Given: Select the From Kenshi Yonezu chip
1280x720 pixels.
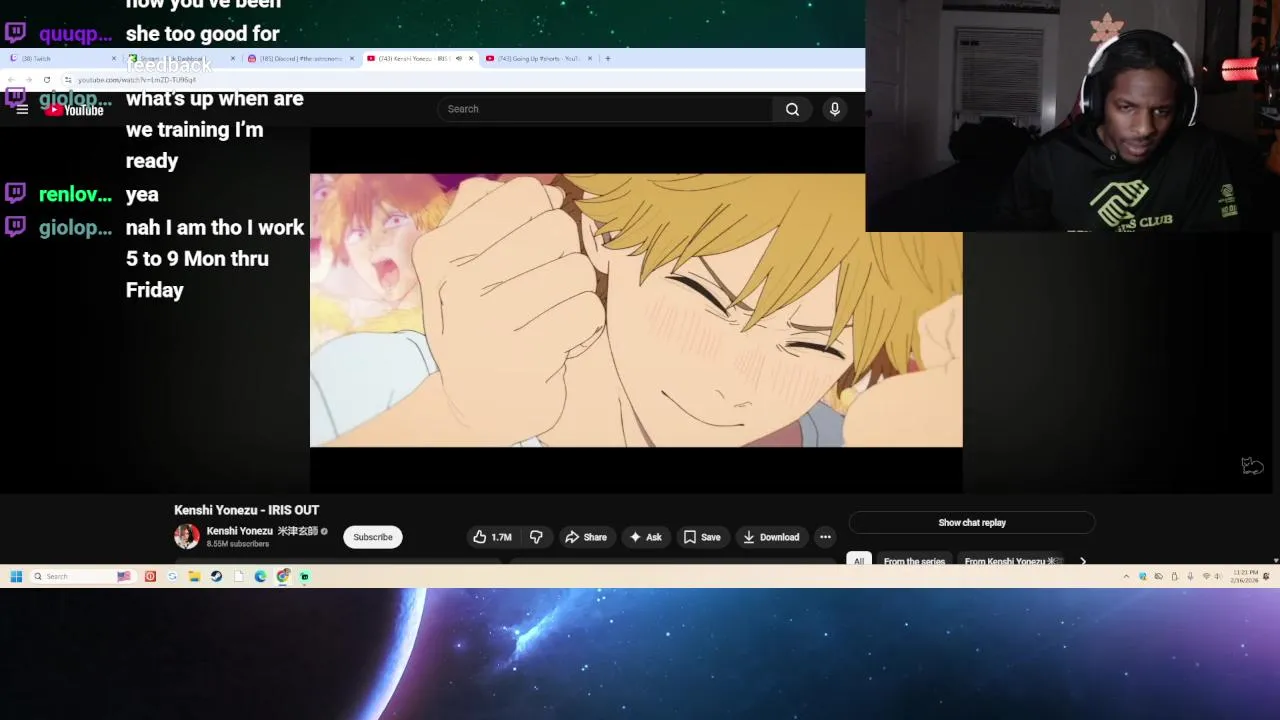Looking at the screenshot, I should pyautogui.click(x=1010, y=561).
